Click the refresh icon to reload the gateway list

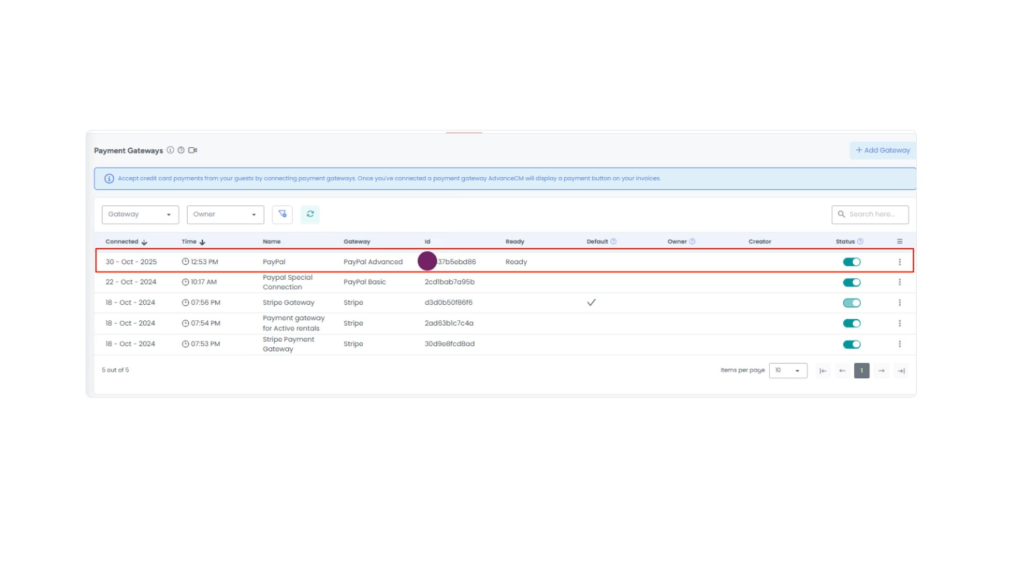[309, 214]
